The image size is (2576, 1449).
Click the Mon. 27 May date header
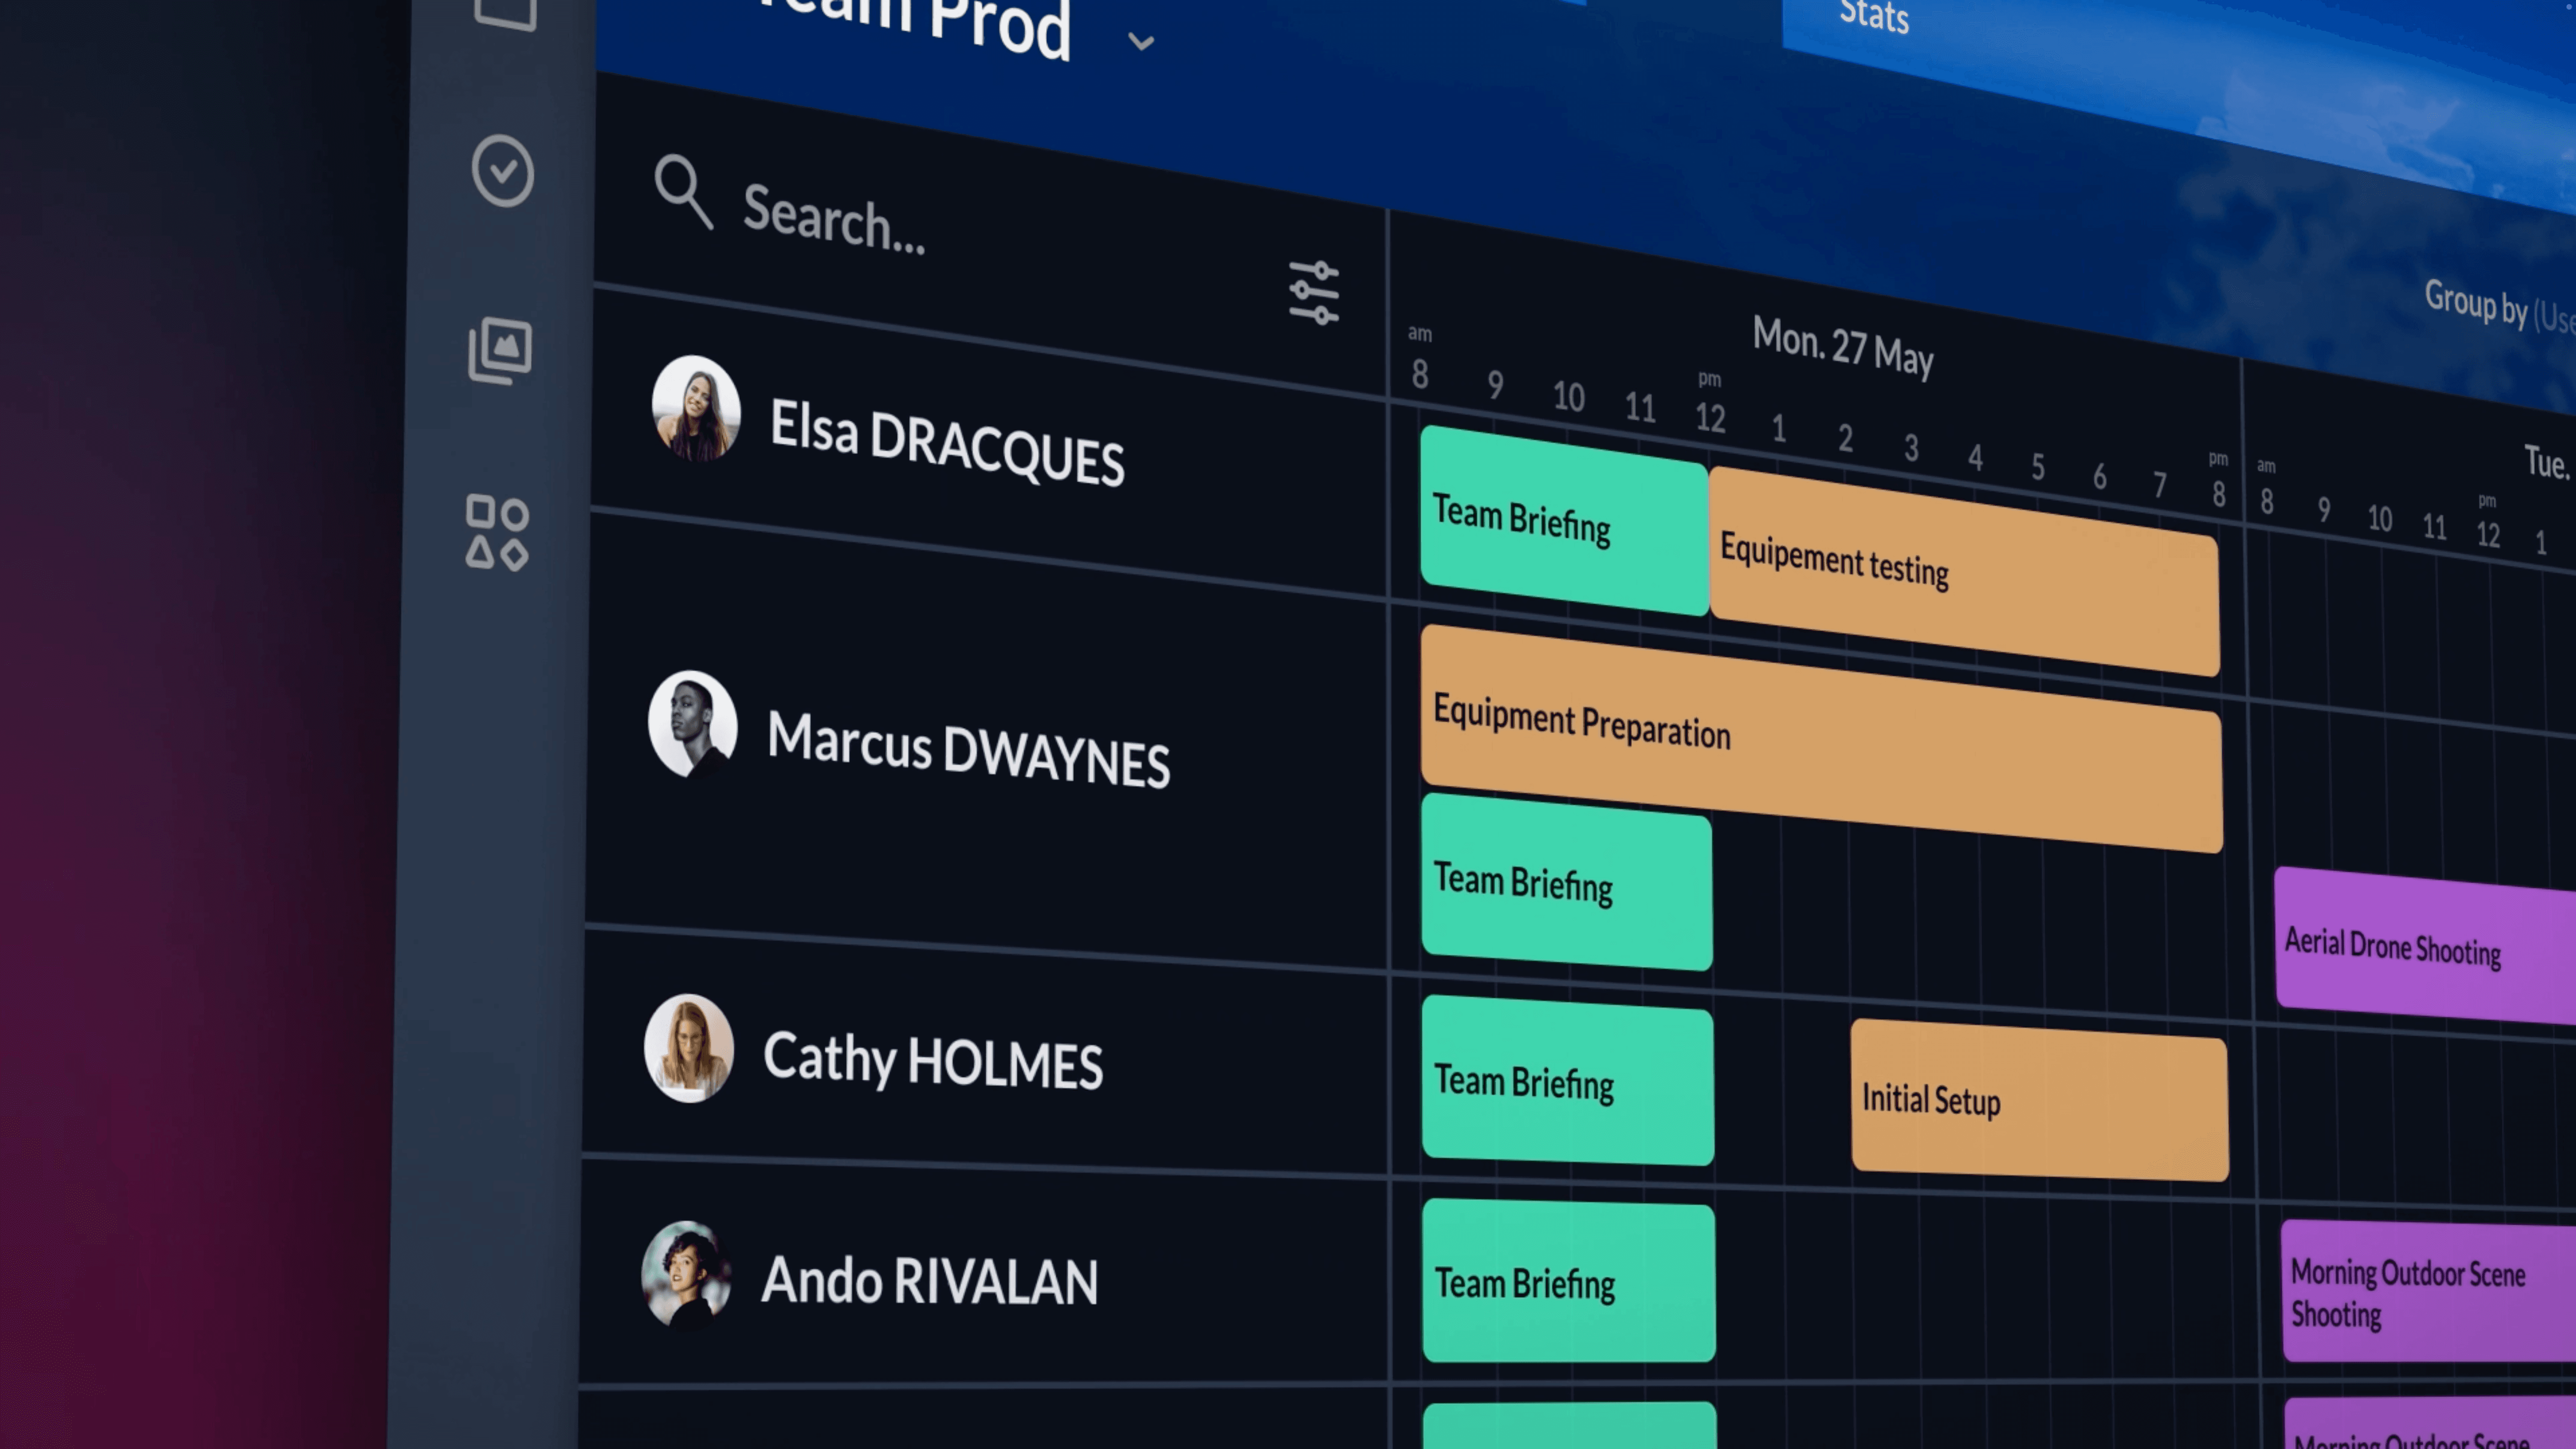point(1842,346)
